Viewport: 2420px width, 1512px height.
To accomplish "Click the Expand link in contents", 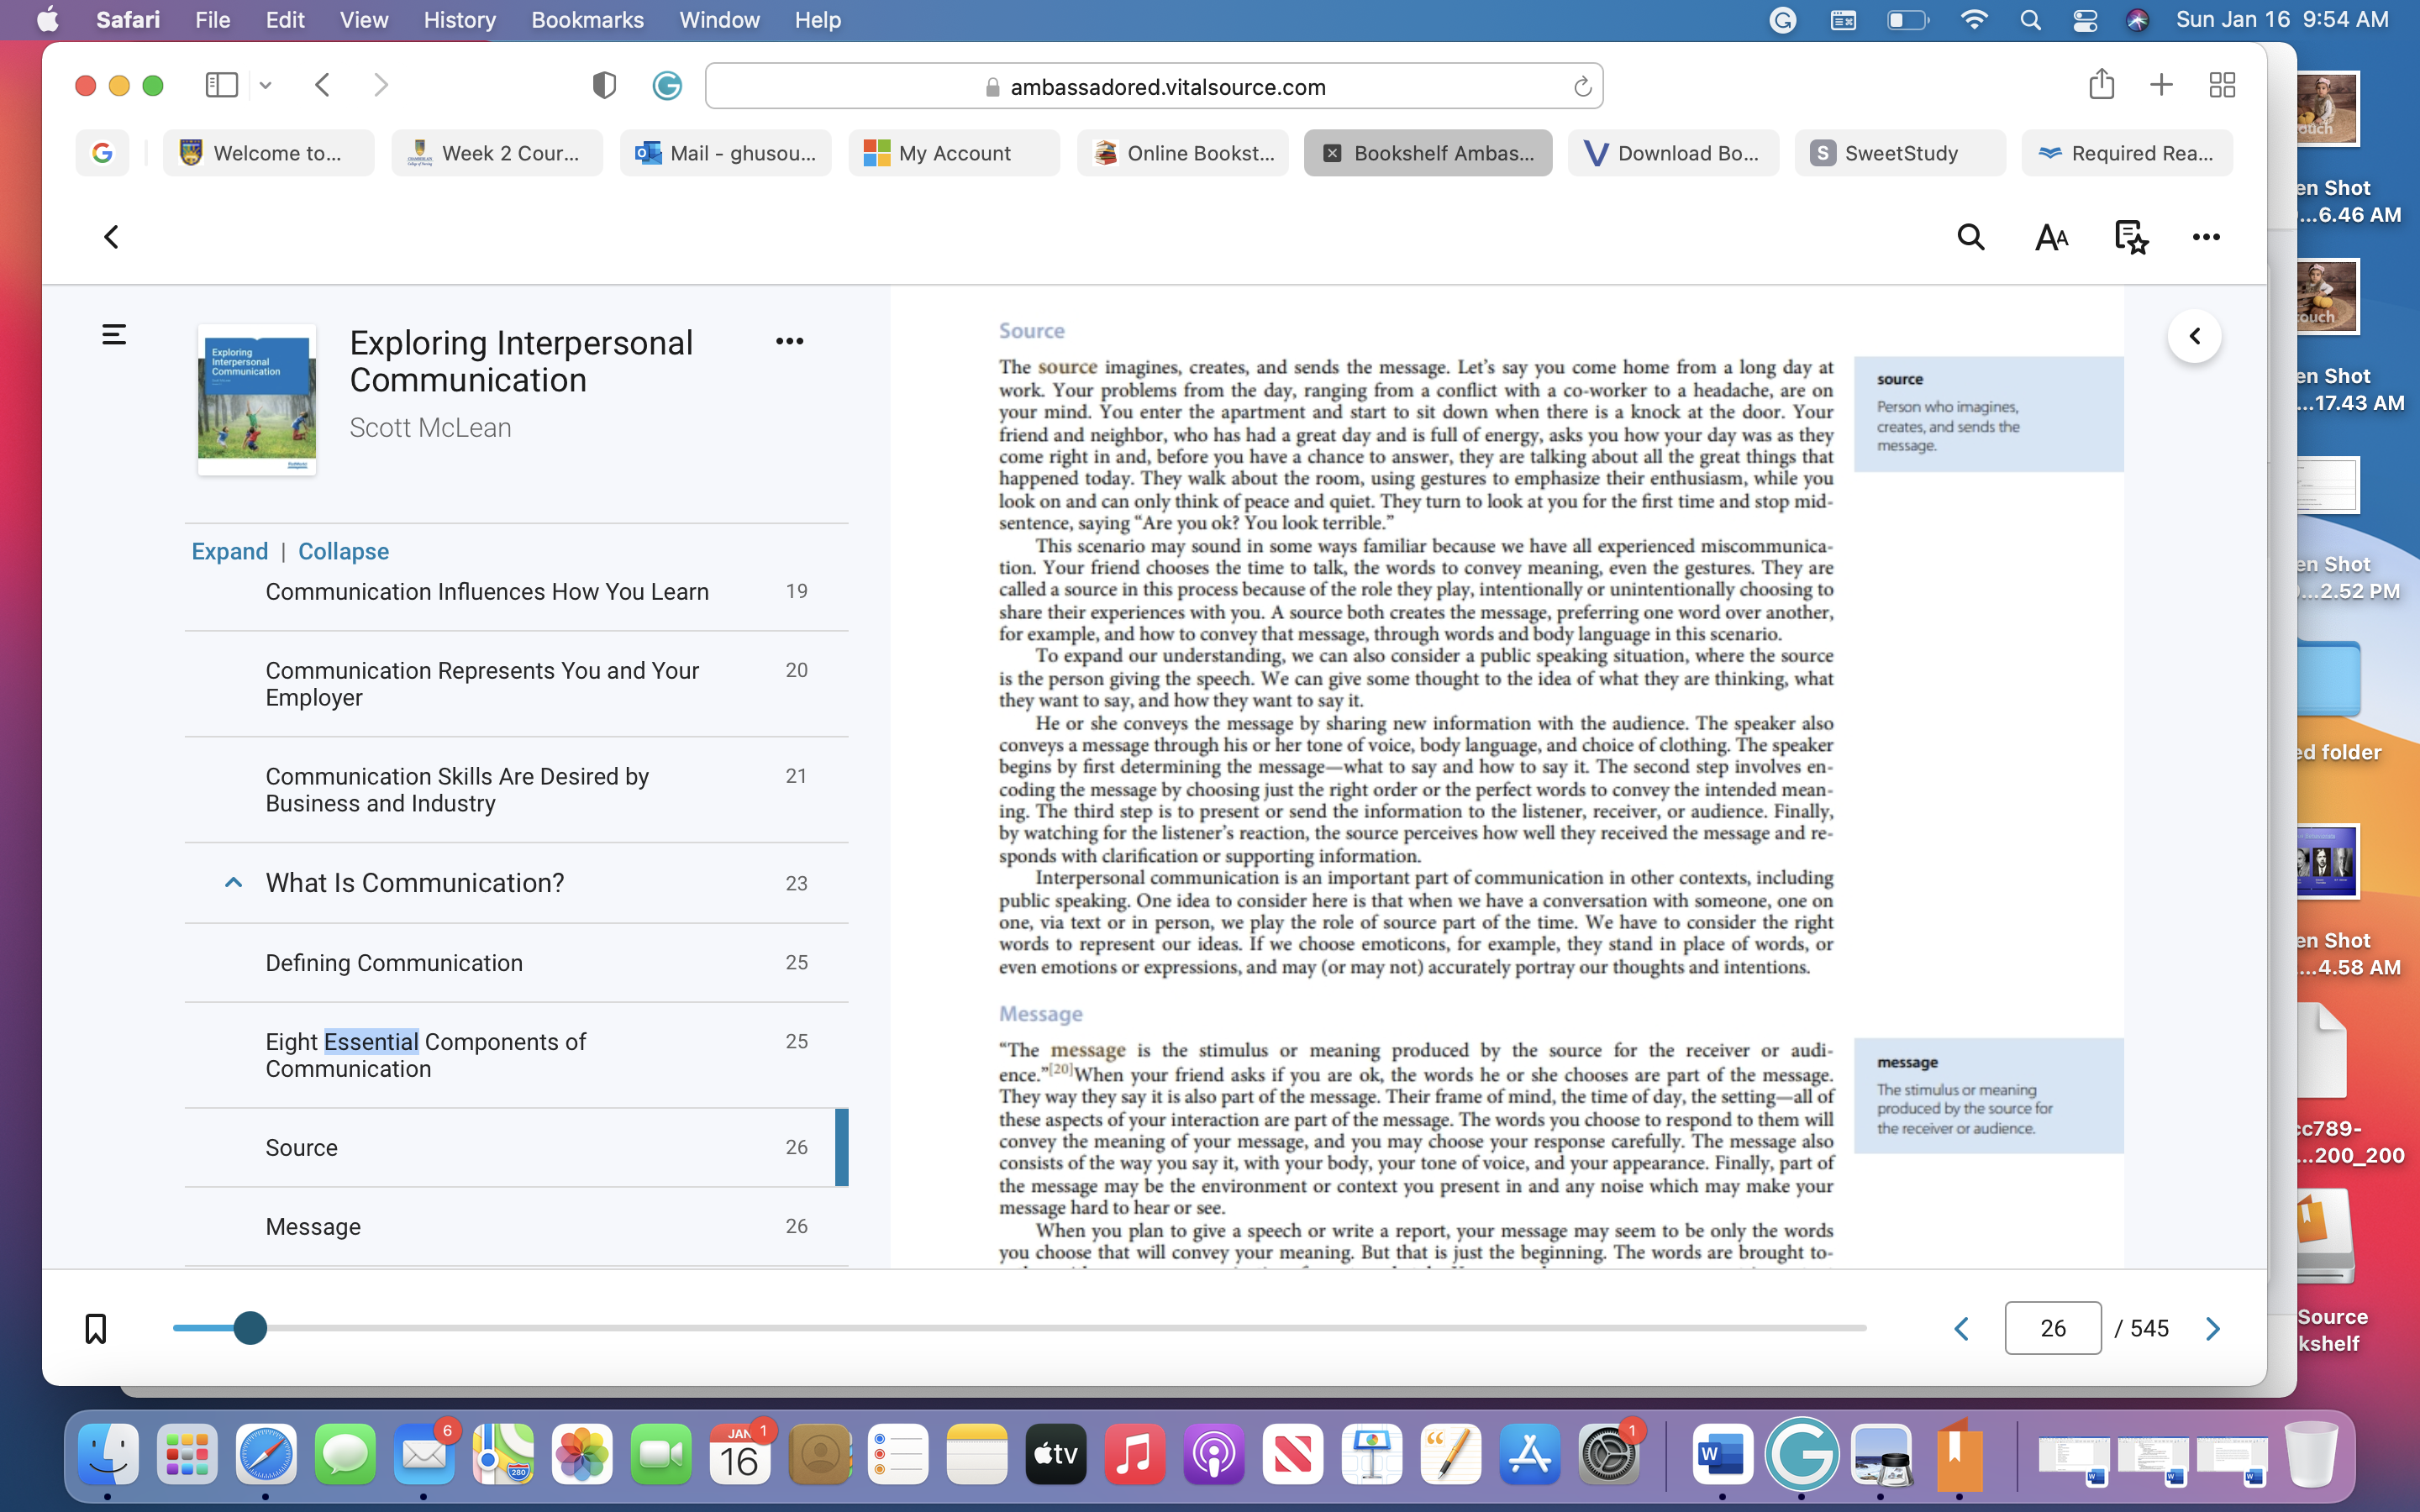I will [x=230, y=551].
